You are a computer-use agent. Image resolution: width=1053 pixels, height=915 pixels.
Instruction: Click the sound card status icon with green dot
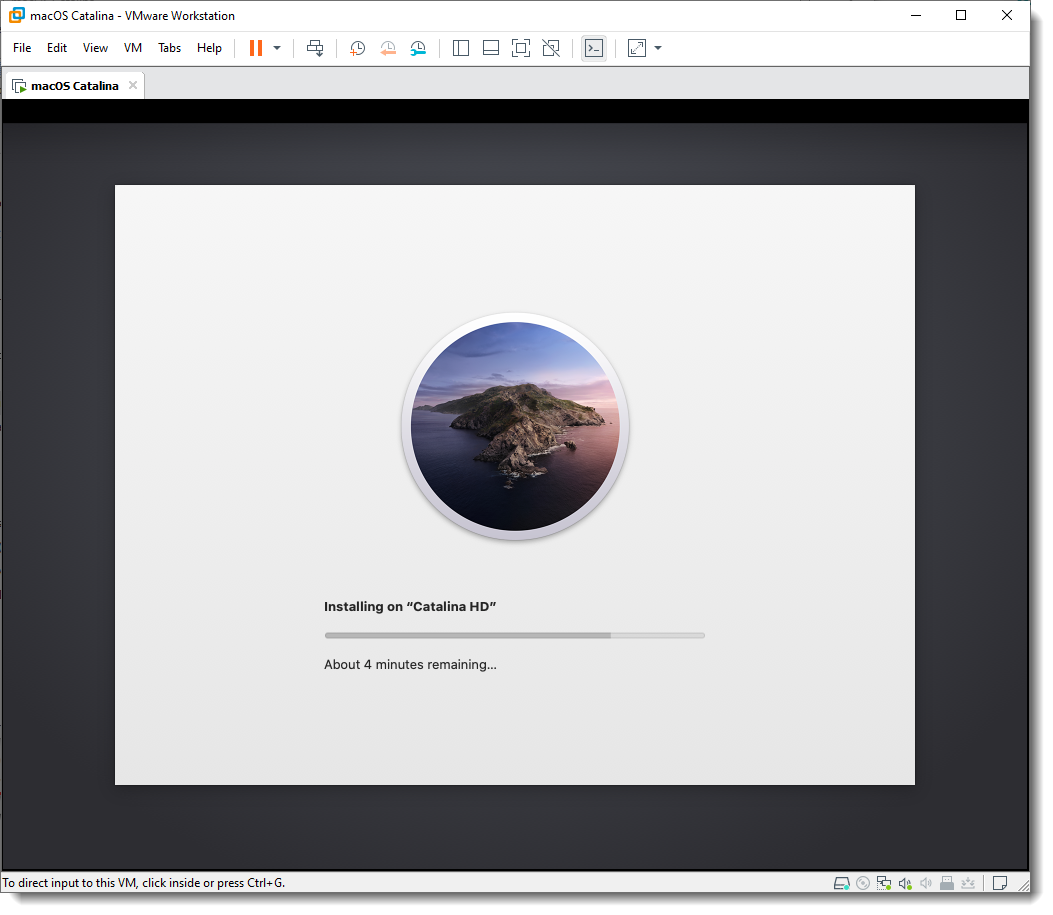point(905,884)
